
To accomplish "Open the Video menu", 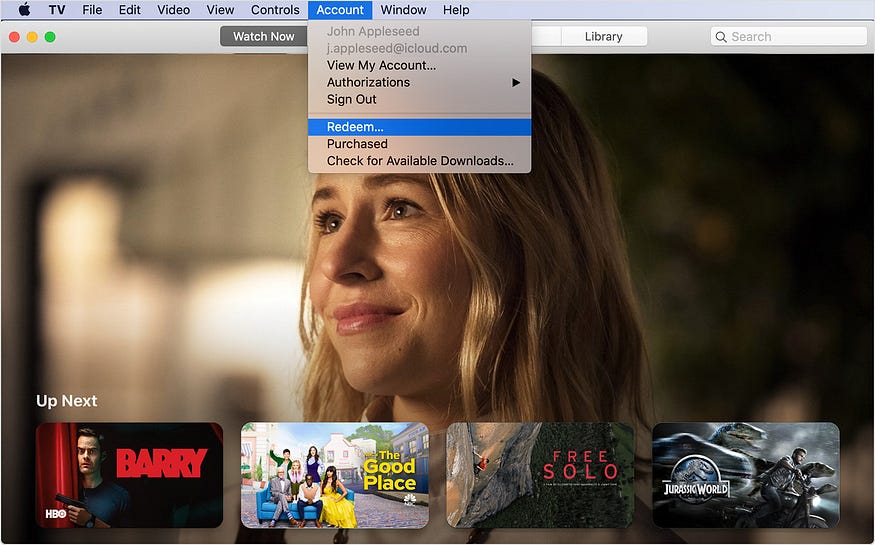I will tap(174, 9).
